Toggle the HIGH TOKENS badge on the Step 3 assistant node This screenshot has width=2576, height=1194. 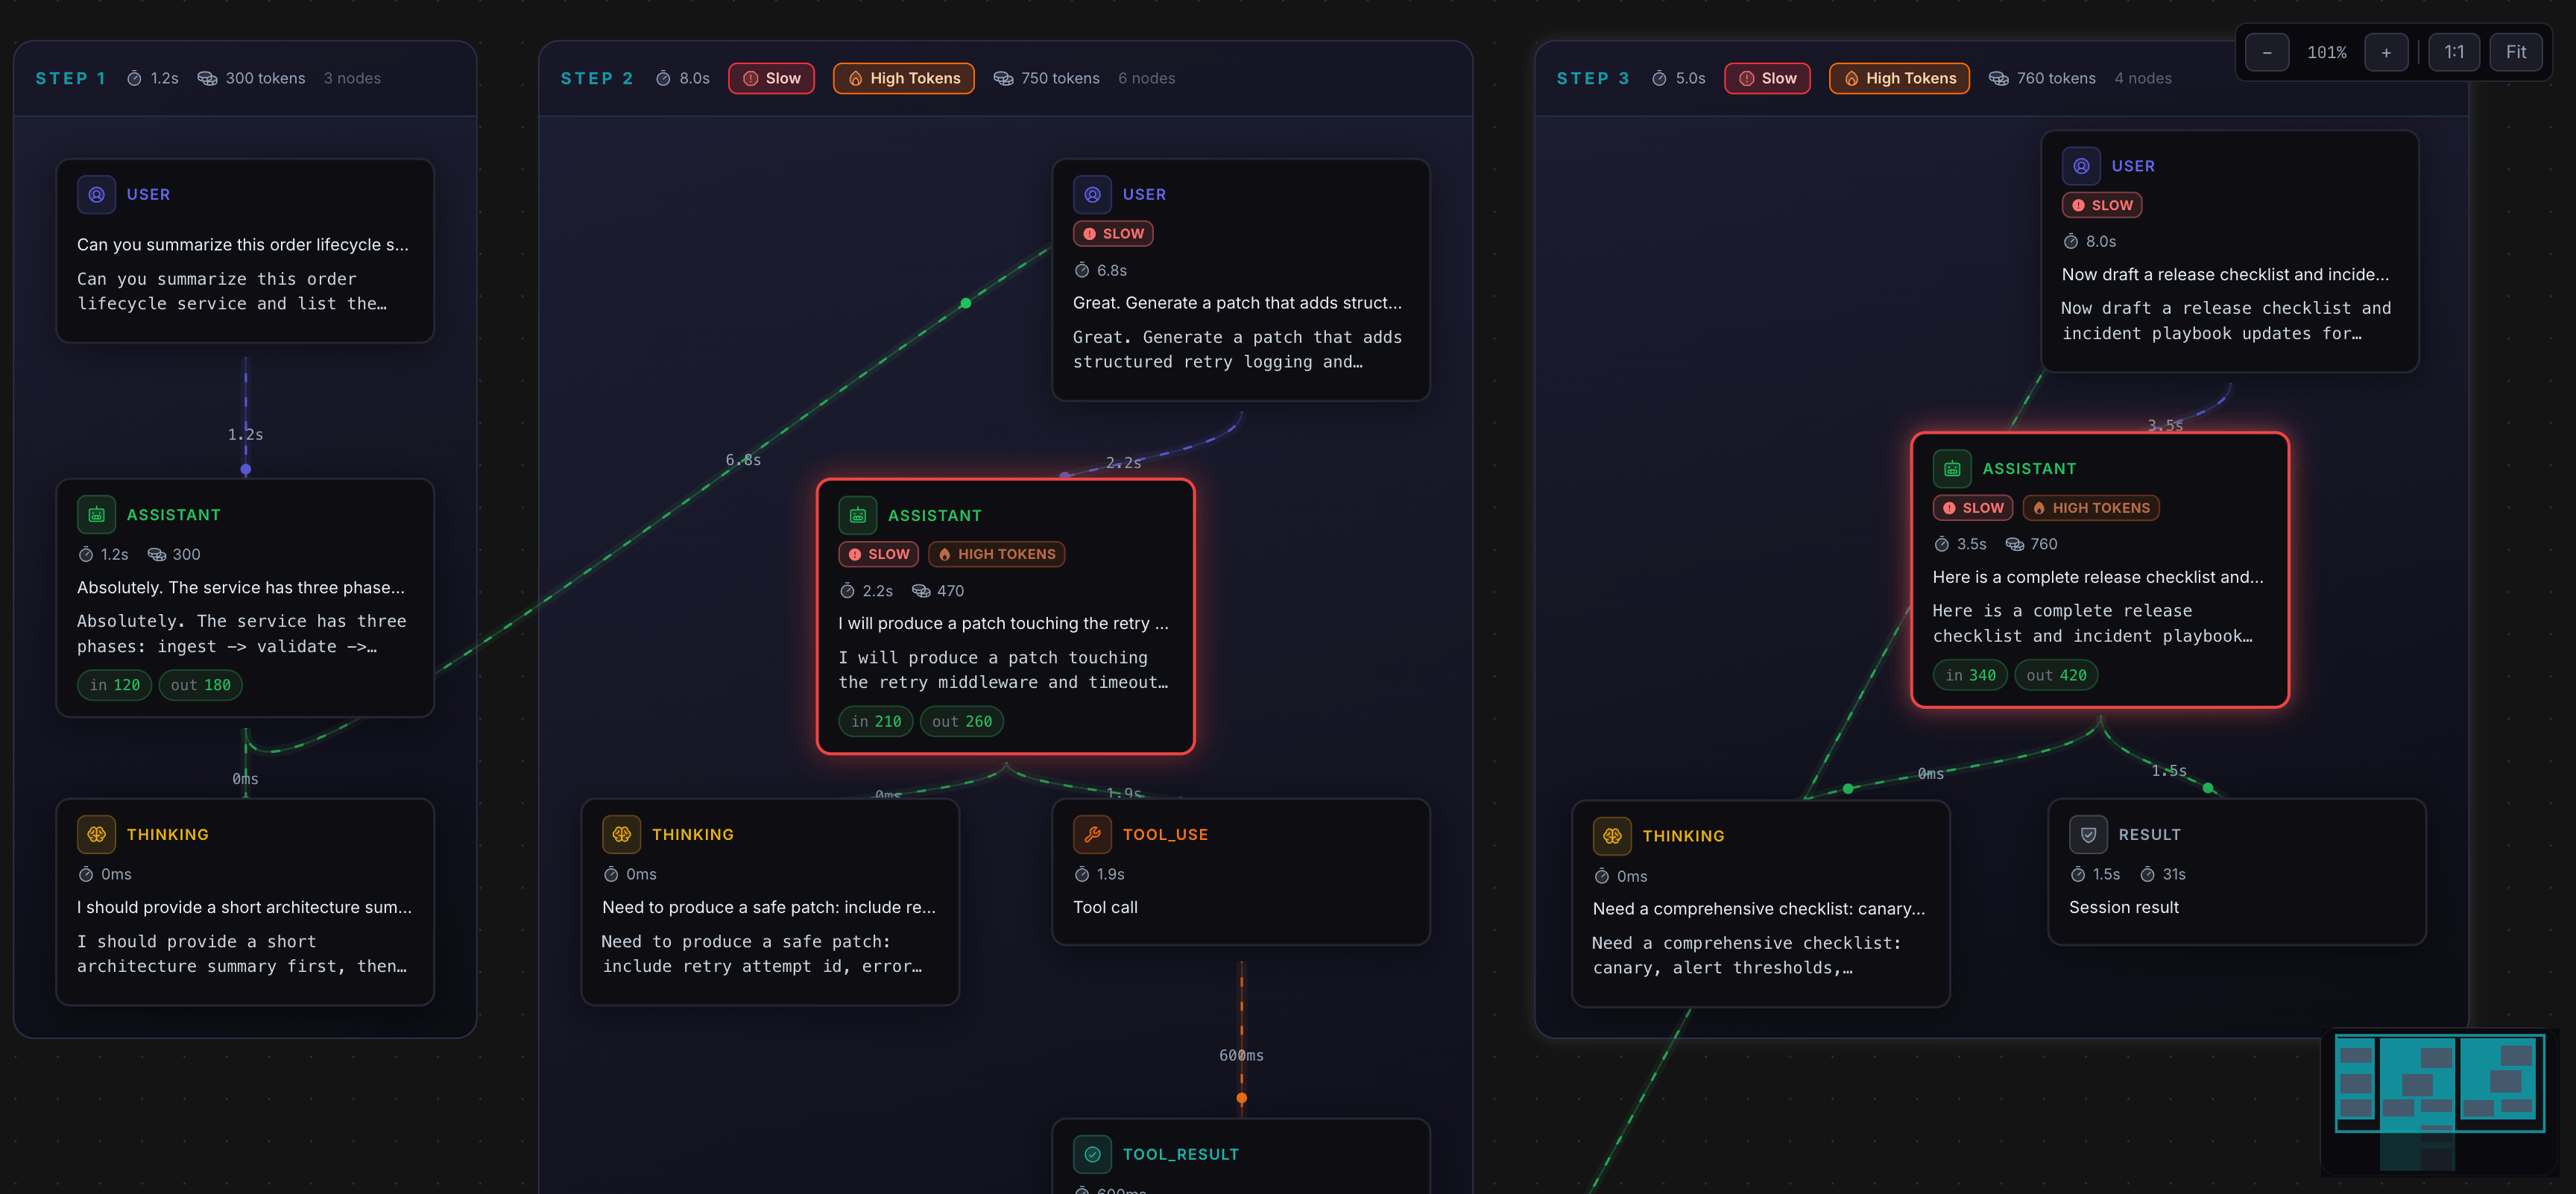click(x=2090, y=508)
